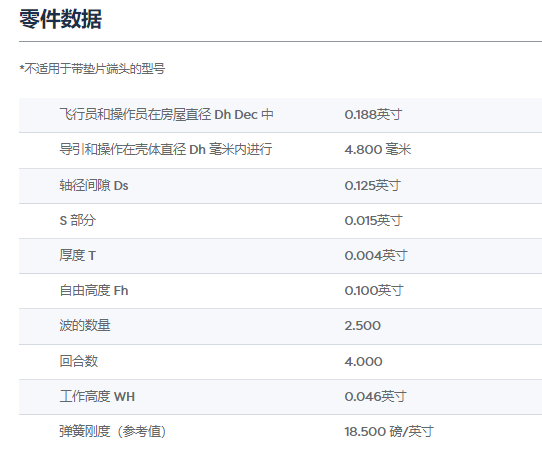The height and width of the screenshot is (464, 542).
Task: Select the 18.500 磅/英寸 spring rate value
Action: (x=389, y=431)
